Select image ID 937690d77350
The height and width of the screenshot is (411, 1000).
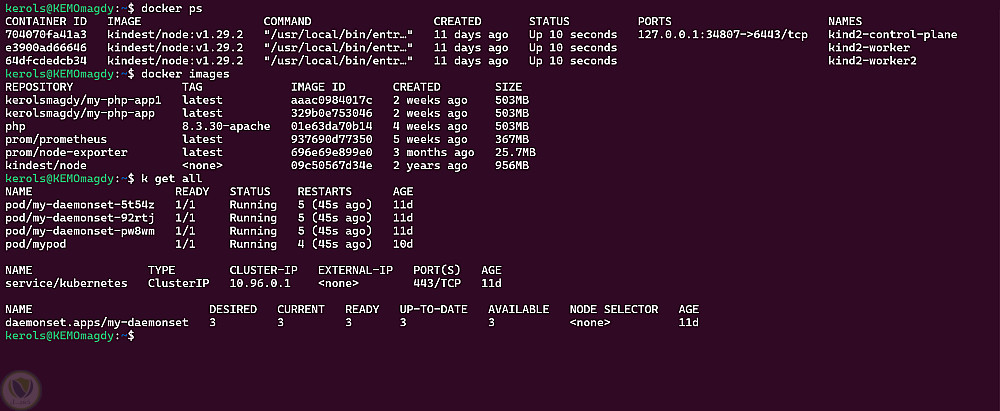(332, 139)
